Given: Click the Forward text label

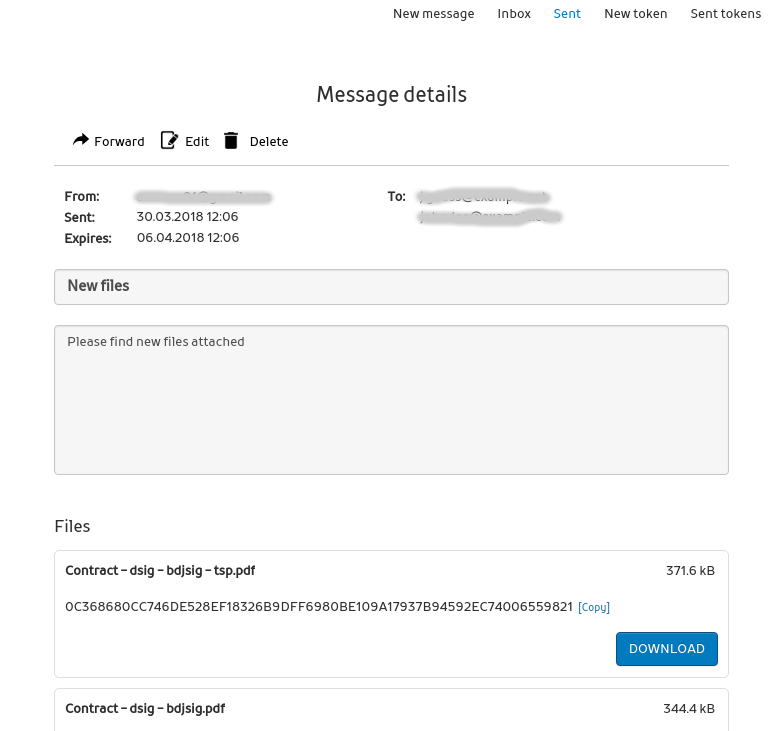Looking at the screenshot, I should (119, 142).
